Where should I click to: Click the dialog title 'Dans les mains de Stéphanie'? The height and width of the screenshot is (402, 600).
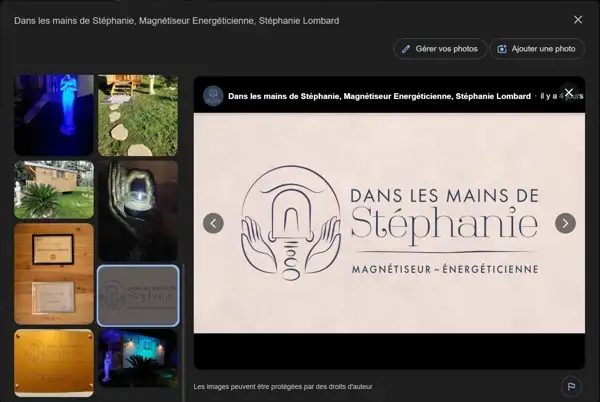(x=176, y=21)
